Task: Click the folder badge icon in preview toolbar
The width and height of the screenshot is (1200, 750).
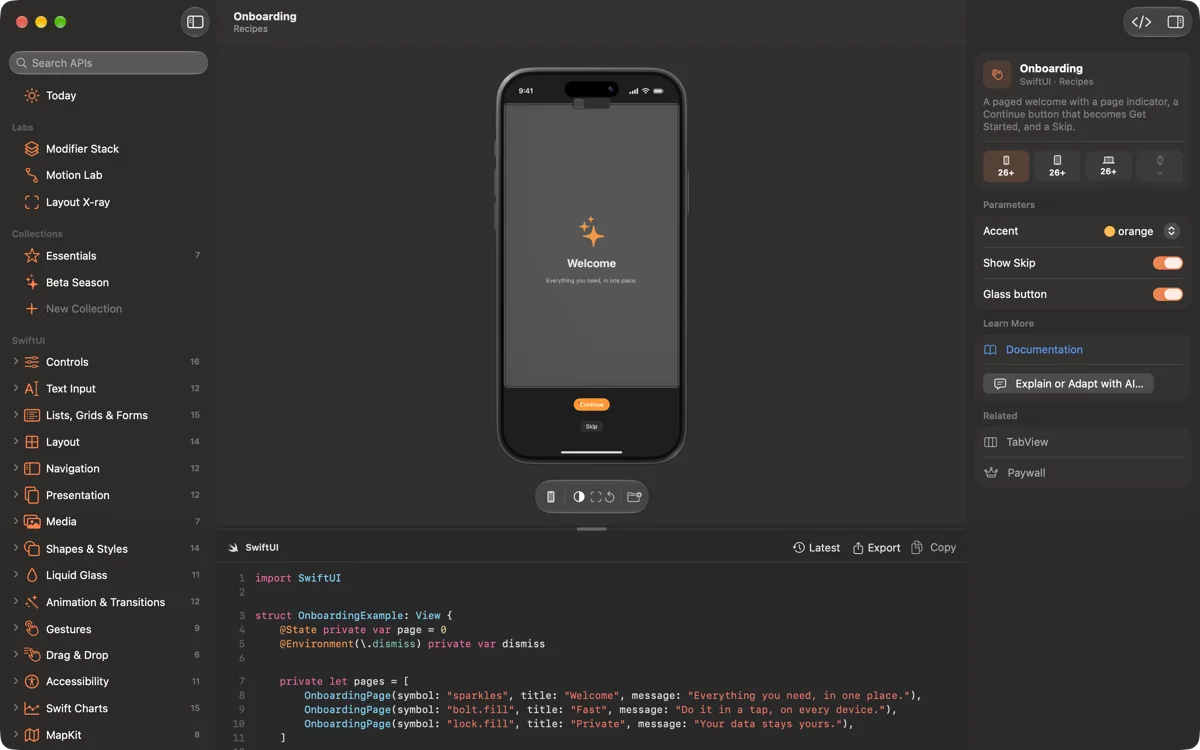Action: pyautogui.click(x=634, y=497)
